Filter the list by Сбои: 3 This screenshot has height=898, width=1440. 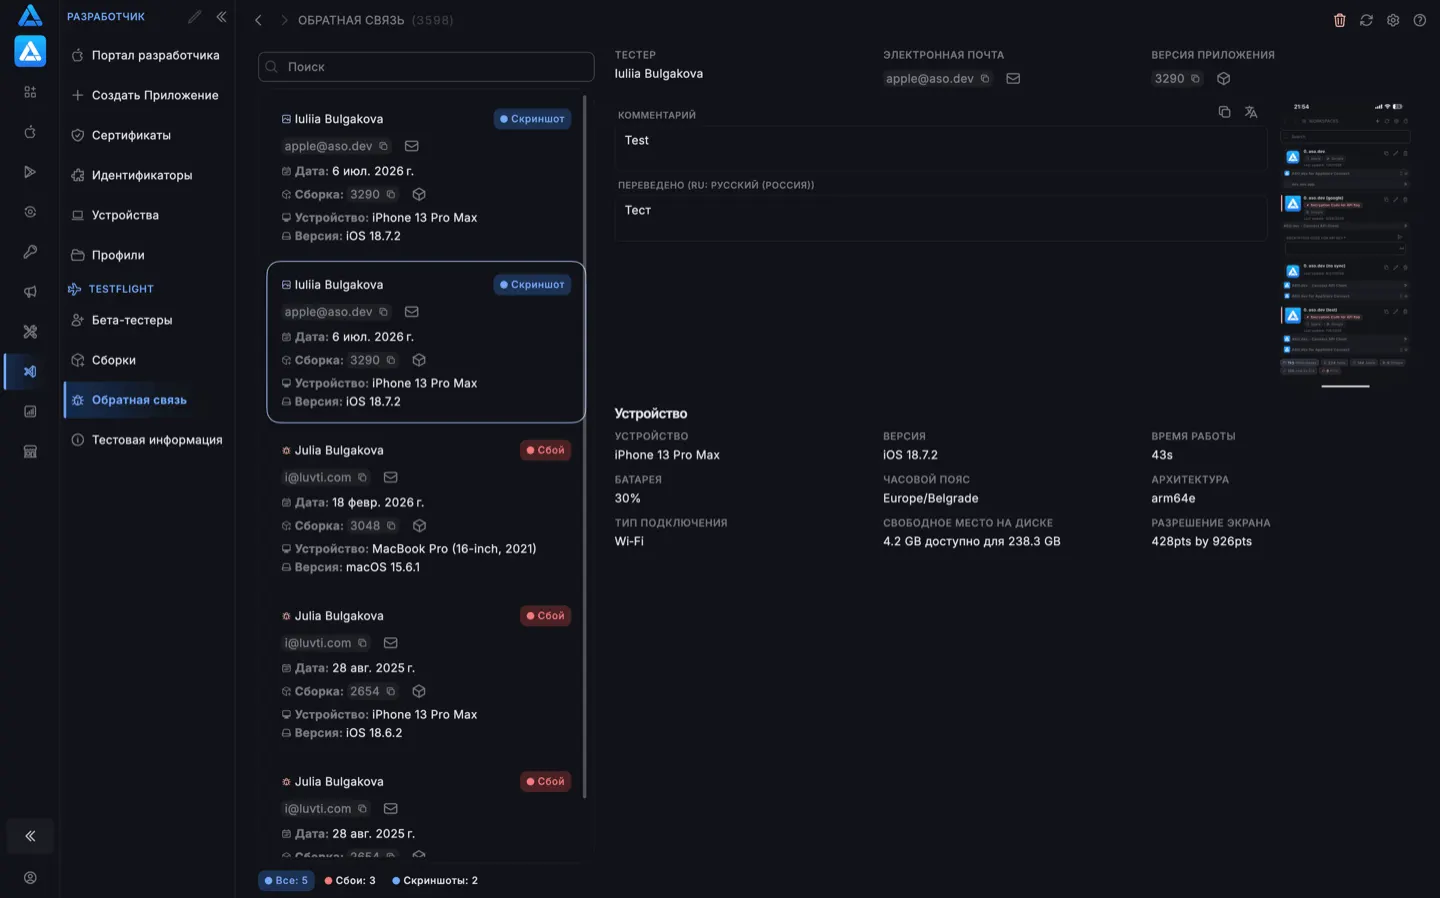[350, 880]
